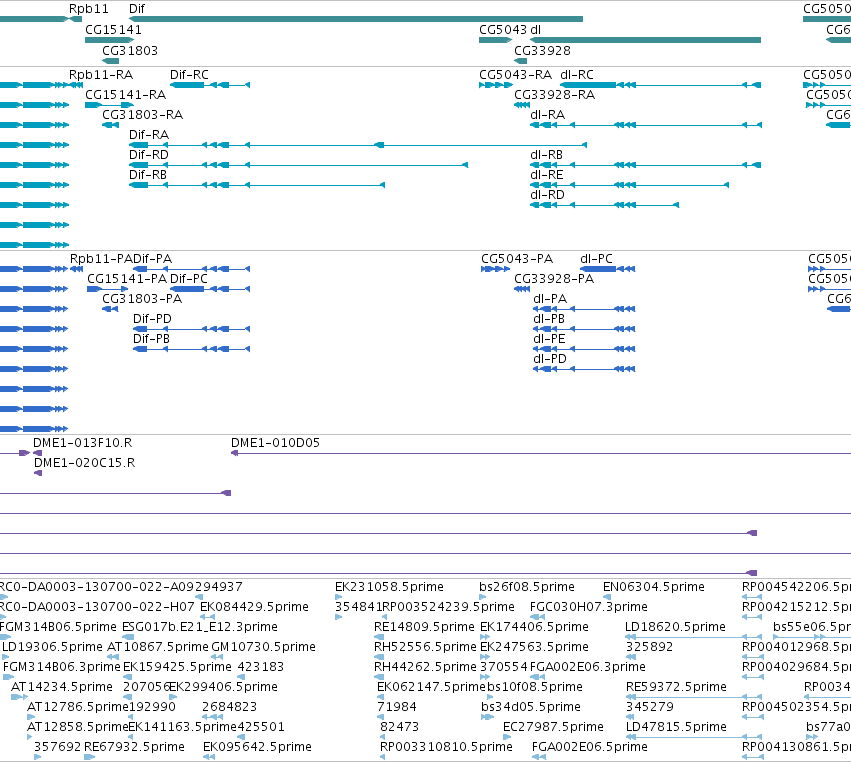The width and height of the screenshot is (851, 762).
Task: Click the CG31803 gene feature
Action: [x=110, y=61]
